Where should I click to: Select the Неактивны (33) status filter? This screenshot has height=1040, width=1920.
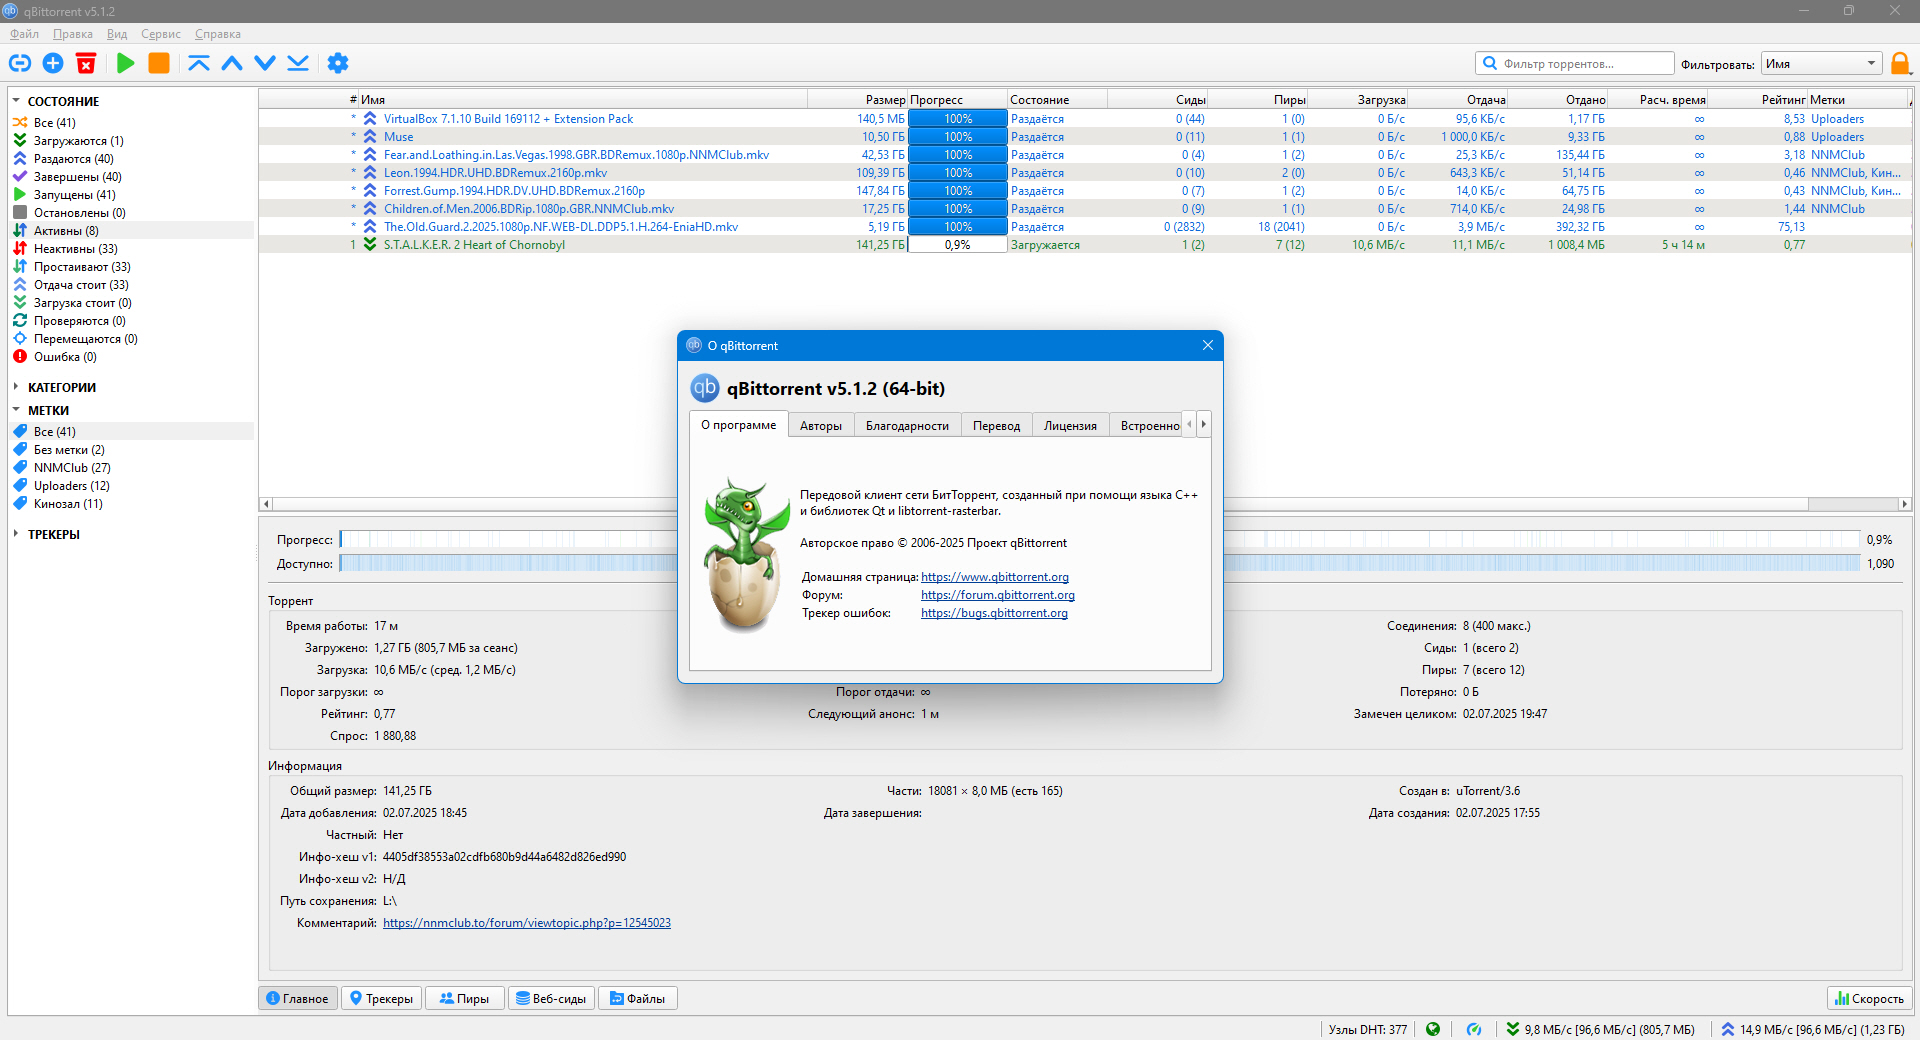pos(75,249)
